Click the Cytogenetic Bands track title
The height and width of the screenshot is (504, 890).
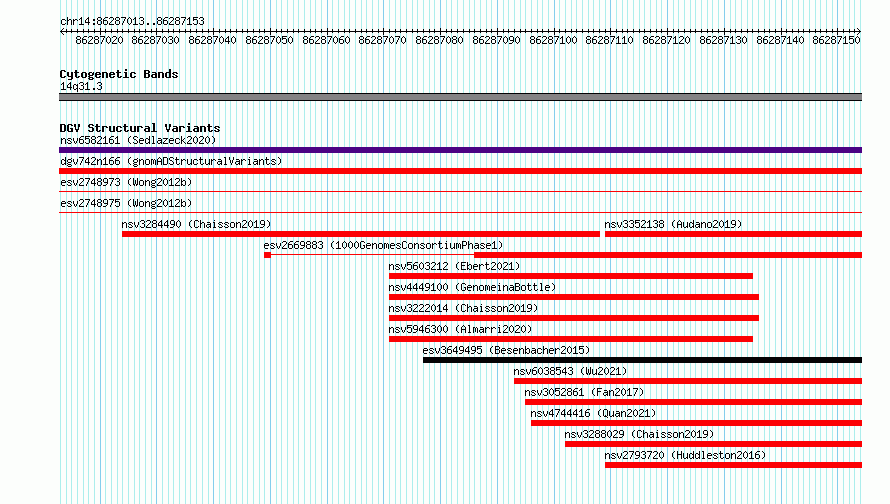(119, 74)
